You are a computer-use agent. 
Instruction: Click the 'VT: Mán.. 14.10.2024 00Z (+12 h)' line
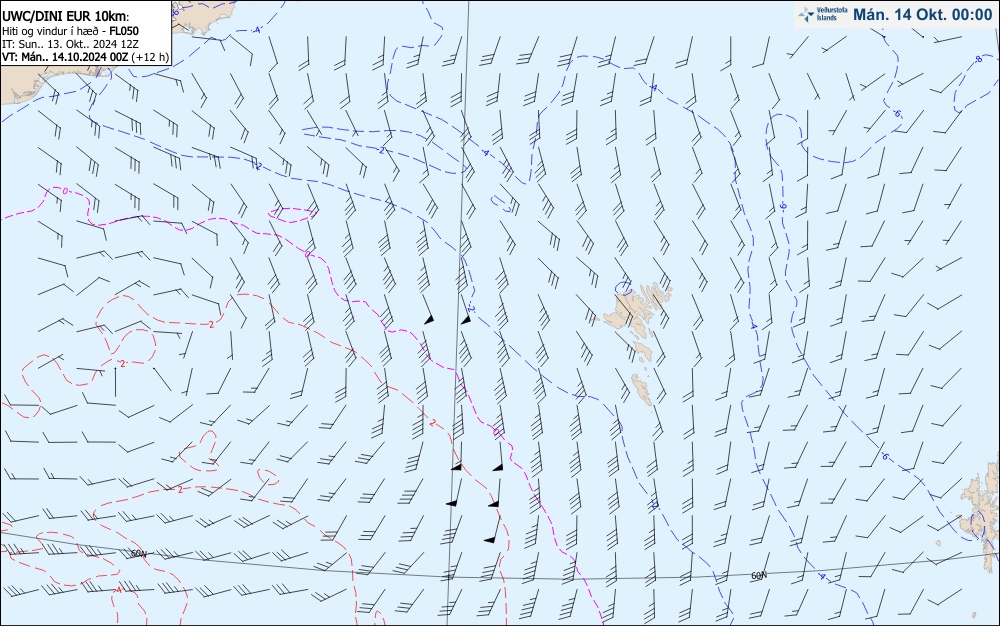click(85, 57)
